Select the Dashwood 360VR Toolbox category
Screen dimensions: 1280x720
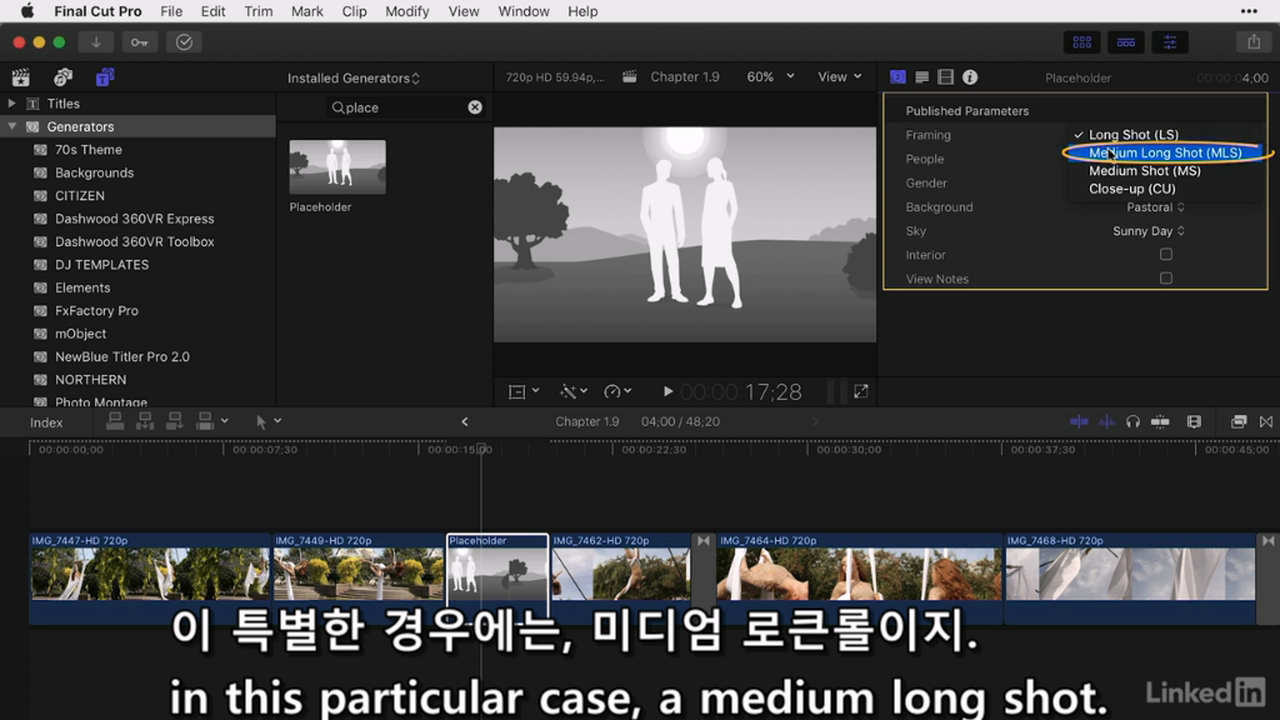point(134,242)
